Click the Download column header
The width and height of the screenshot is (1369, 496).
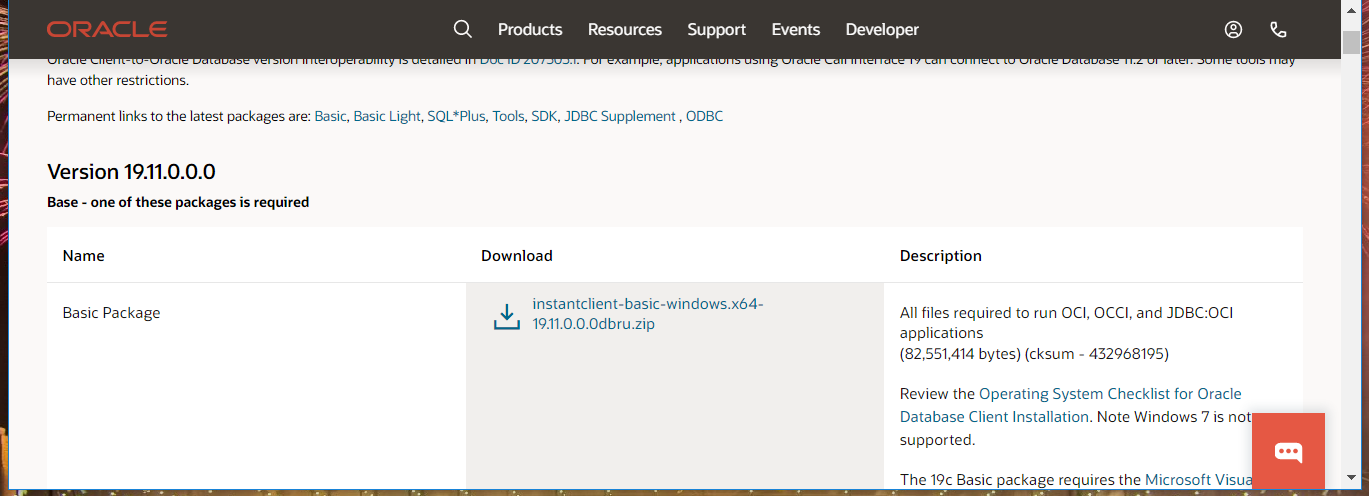click(517, 255)
